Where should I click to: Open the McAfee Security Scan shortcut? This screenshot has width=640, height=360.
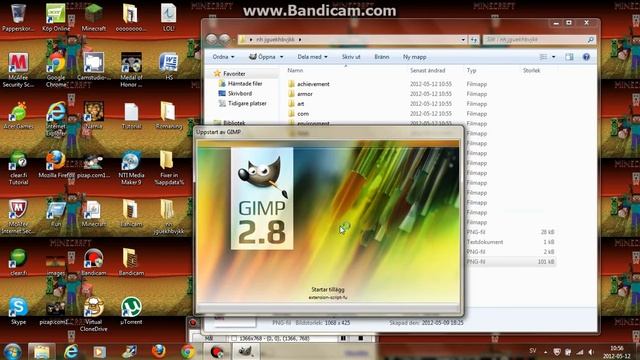click(x=18, y=70)
